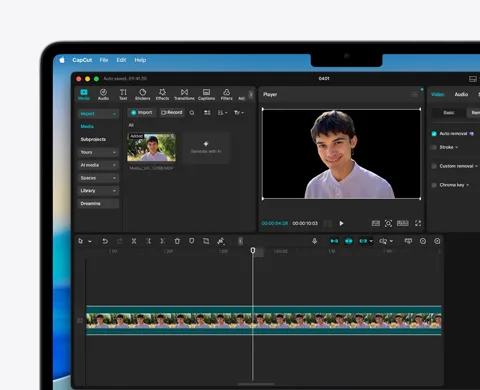Switch the media grid view layout
480x390 pixels.
click(207, 113)
